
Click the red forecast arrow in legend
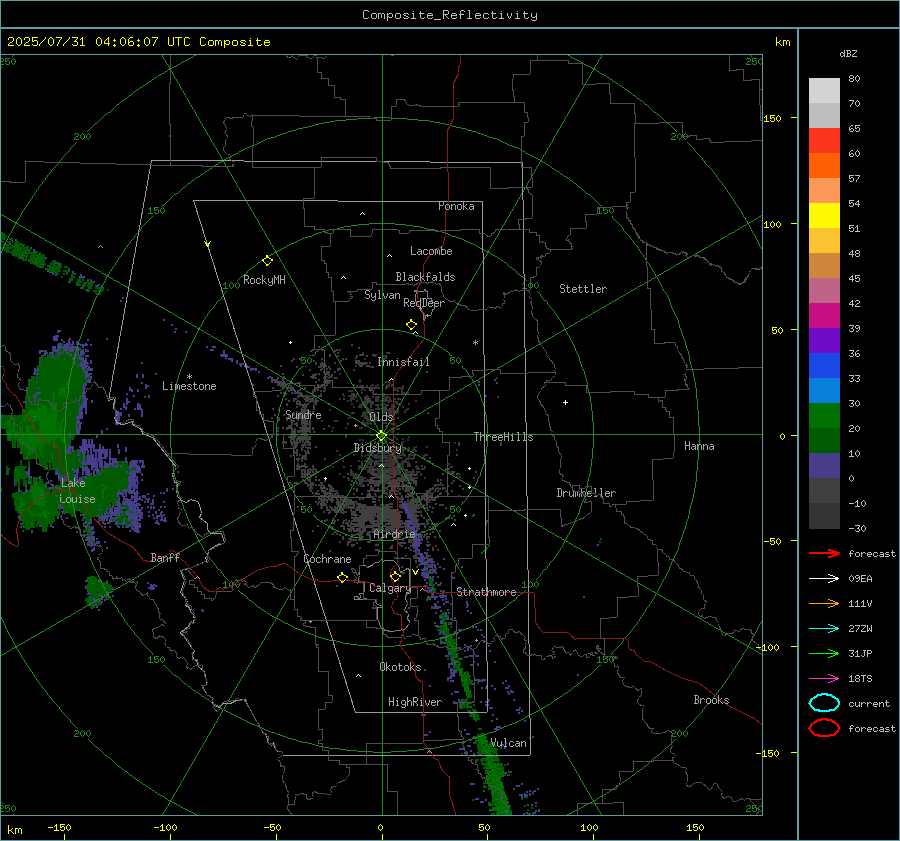click(824, 553)
